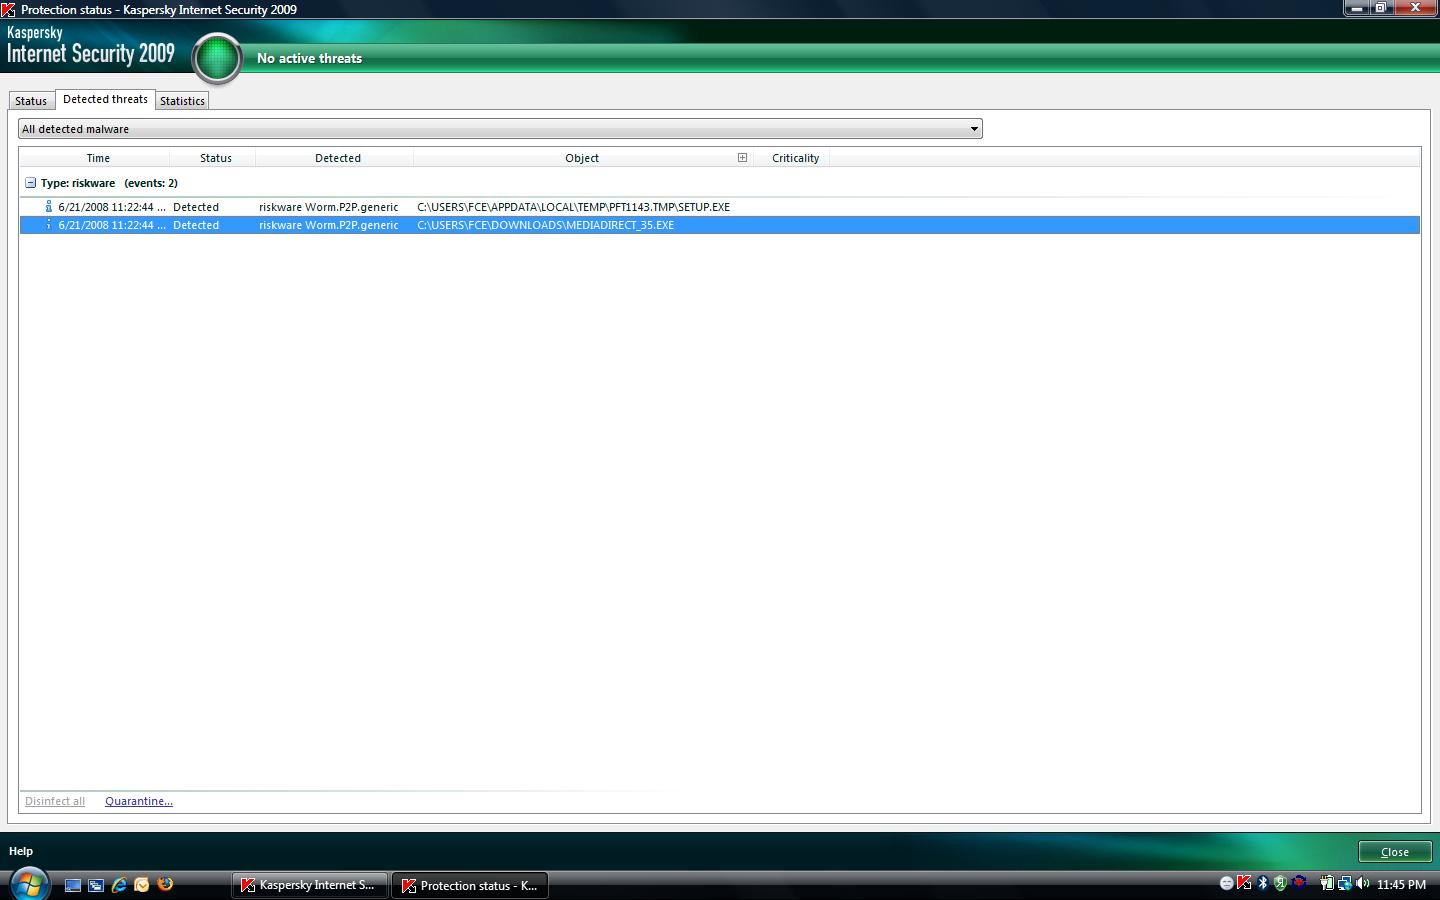
Task: Switch to Kaspersky Internet S... taskbar button
Action: tap(309, 885)
